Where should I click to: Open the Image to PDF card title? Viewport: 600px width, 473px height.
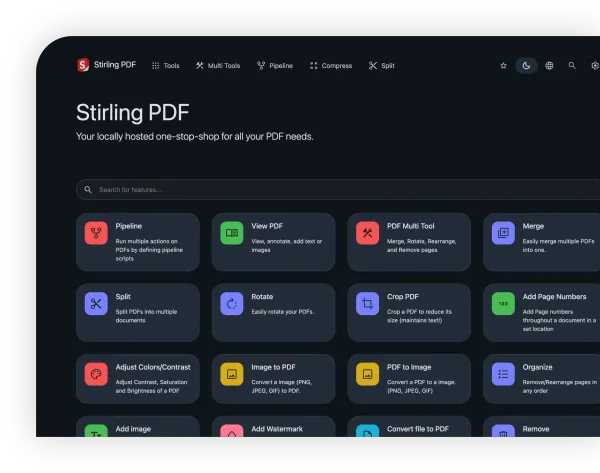pos(273,367)
